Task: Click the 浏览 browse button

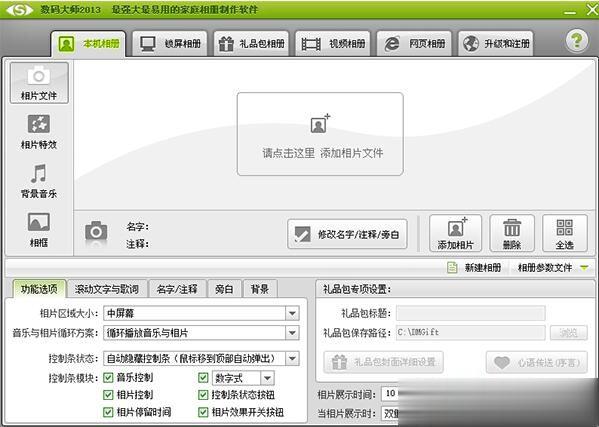Action: pos(568,333)
